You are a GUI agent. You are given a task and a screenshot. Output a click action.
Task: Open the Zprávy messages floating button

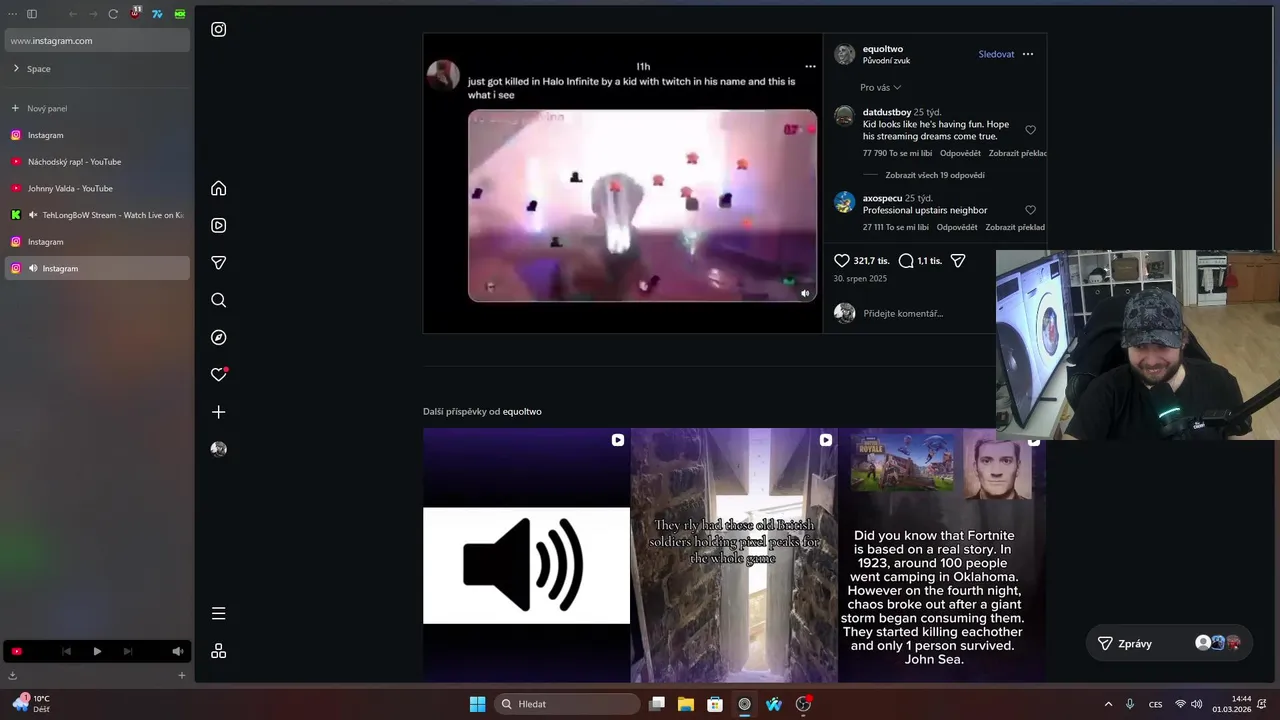pyautogui.click(x=1169, y=644)
